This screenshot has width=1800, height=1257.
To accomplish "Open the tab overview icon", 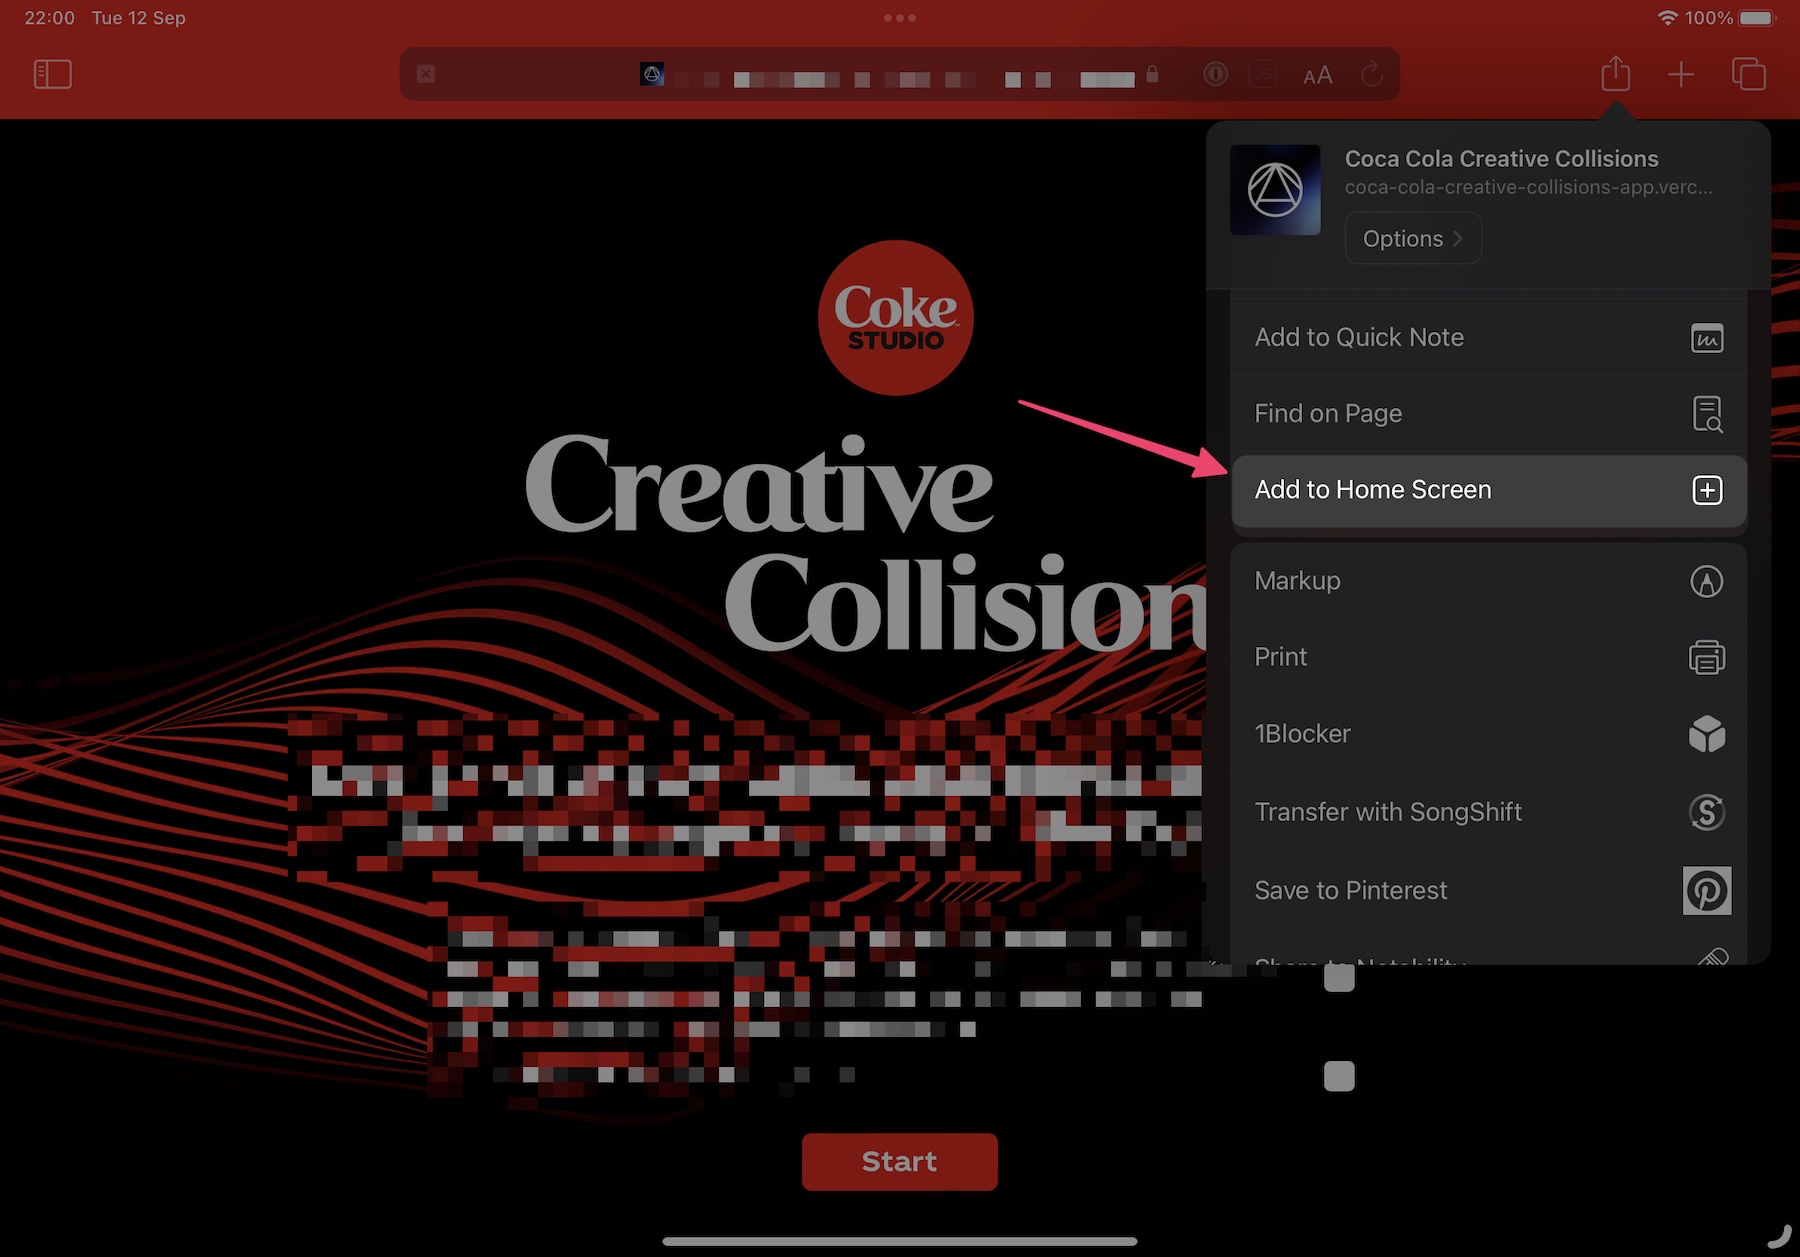I will tap(1748, 74).
